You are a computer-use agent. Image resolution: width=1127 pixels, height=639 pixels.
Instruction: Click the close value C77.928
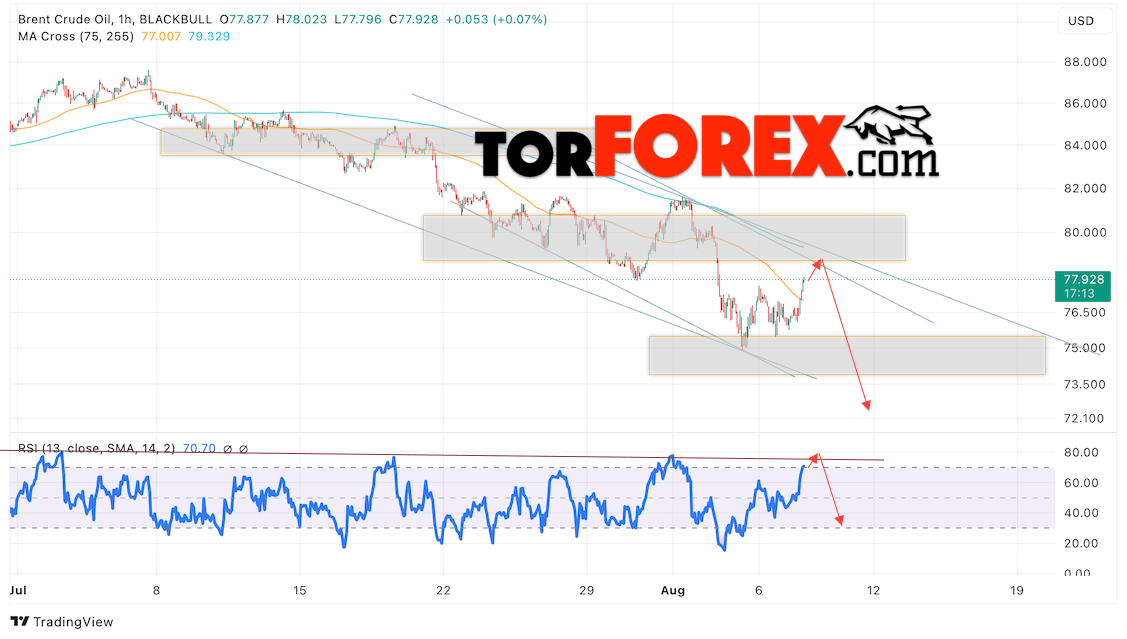coord(413,19)
